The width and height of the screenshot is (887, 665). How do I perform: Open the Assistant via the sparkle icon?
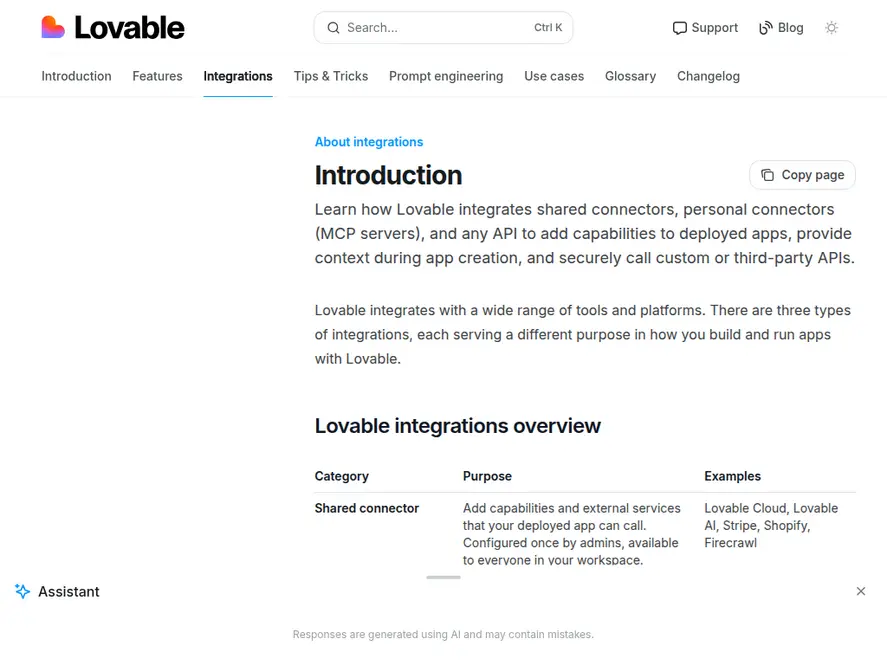coord(22,591)
